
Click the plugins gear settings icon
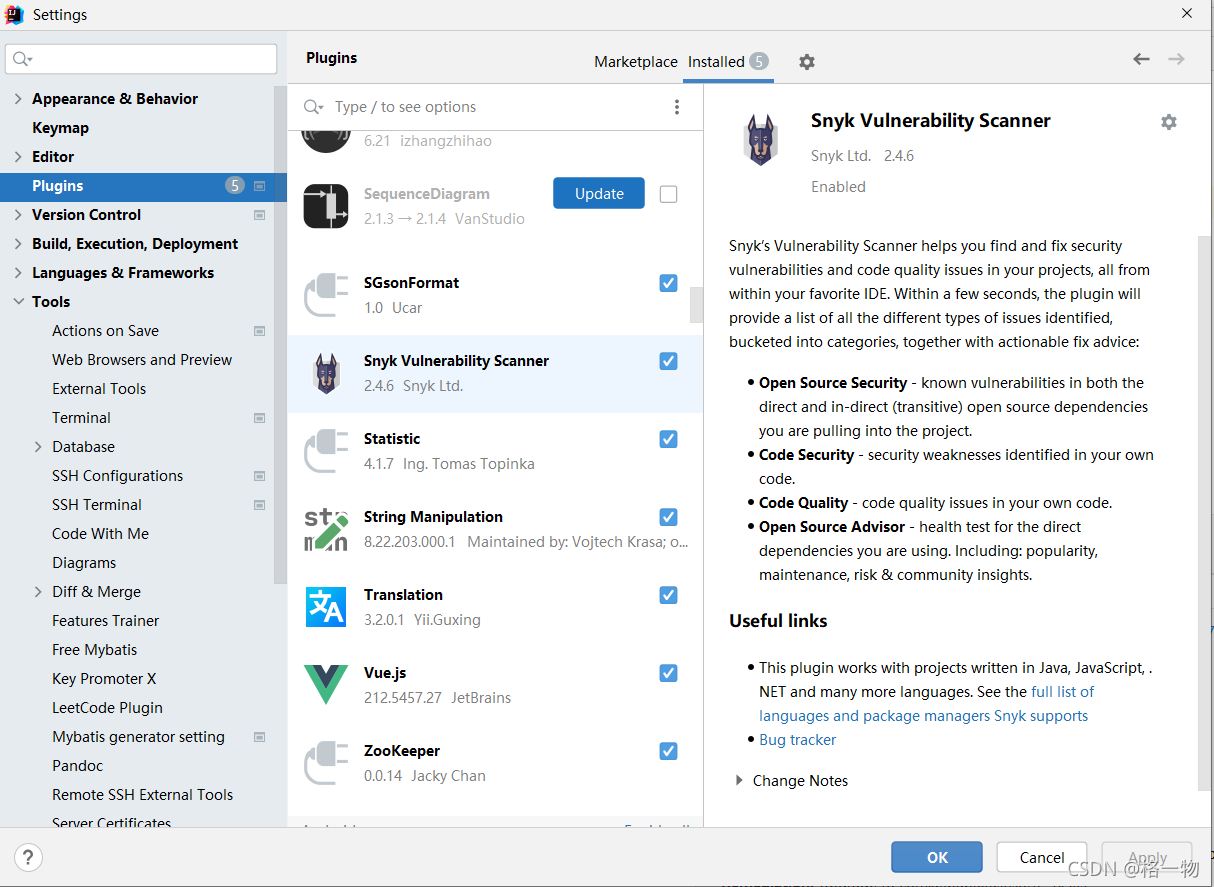click(807, 62)
